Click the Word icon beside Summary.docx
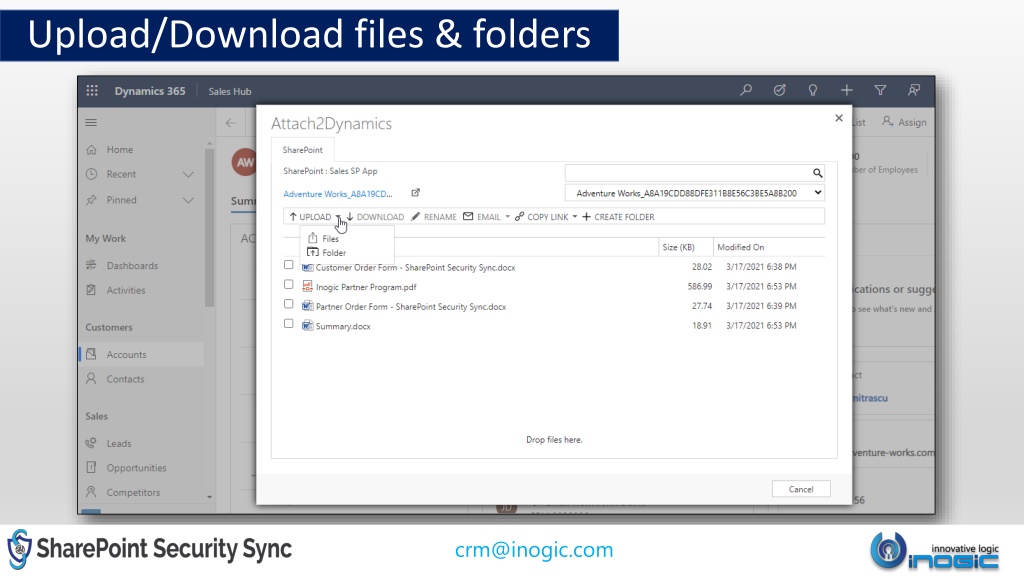This screenshot has width=1024, height=576. click(x=308, y=325)
